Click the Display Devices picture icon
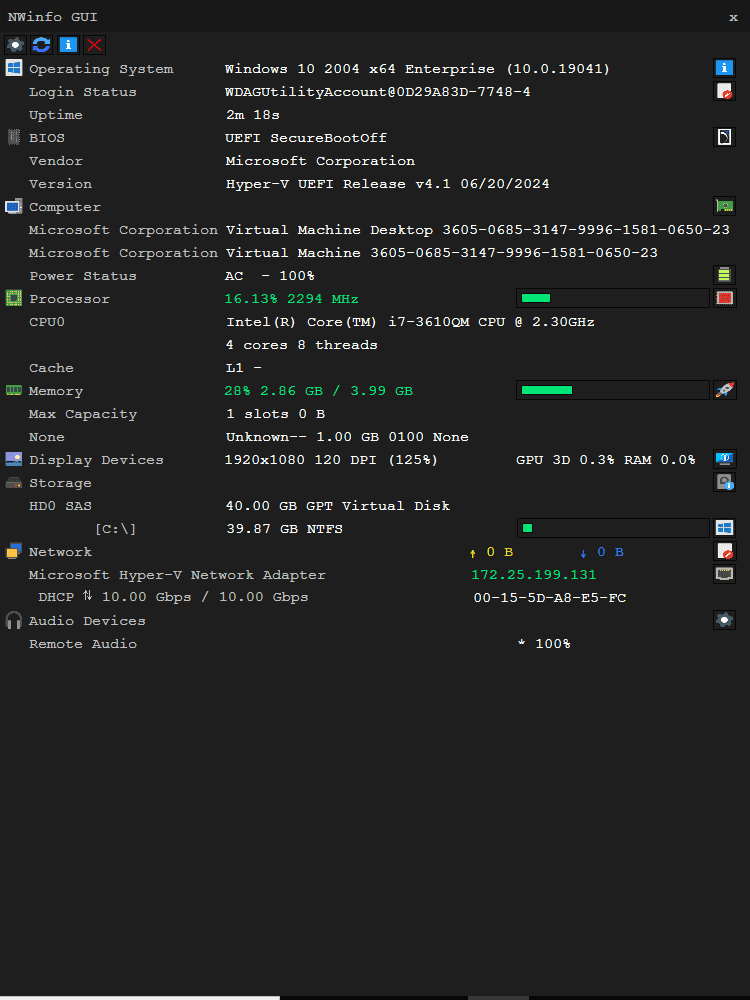This screenshot has height=1000, width=750. pyautogui.click(x=14, y=459)
